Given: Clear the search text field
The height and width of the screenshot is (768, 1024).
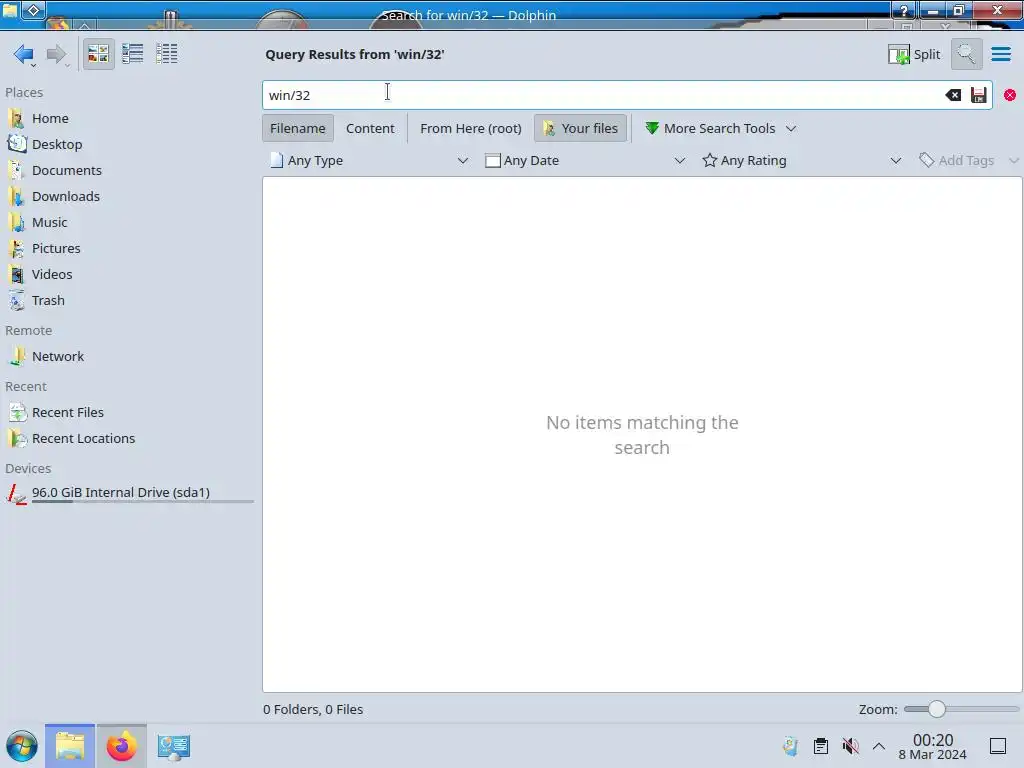Looking at the screenshot, I should tap(953, 95).
